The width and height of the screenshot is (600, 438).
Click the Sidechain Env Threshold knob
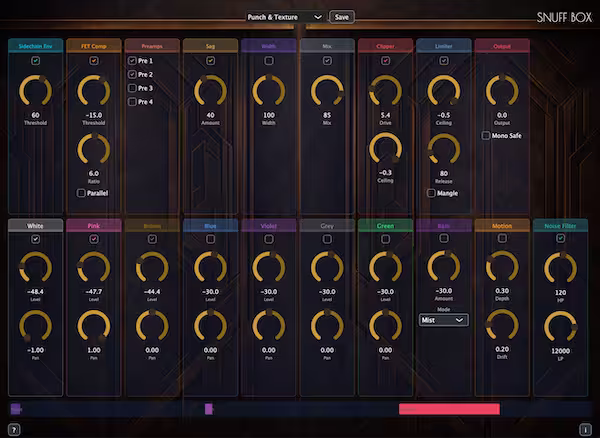(x=35, y=92)
